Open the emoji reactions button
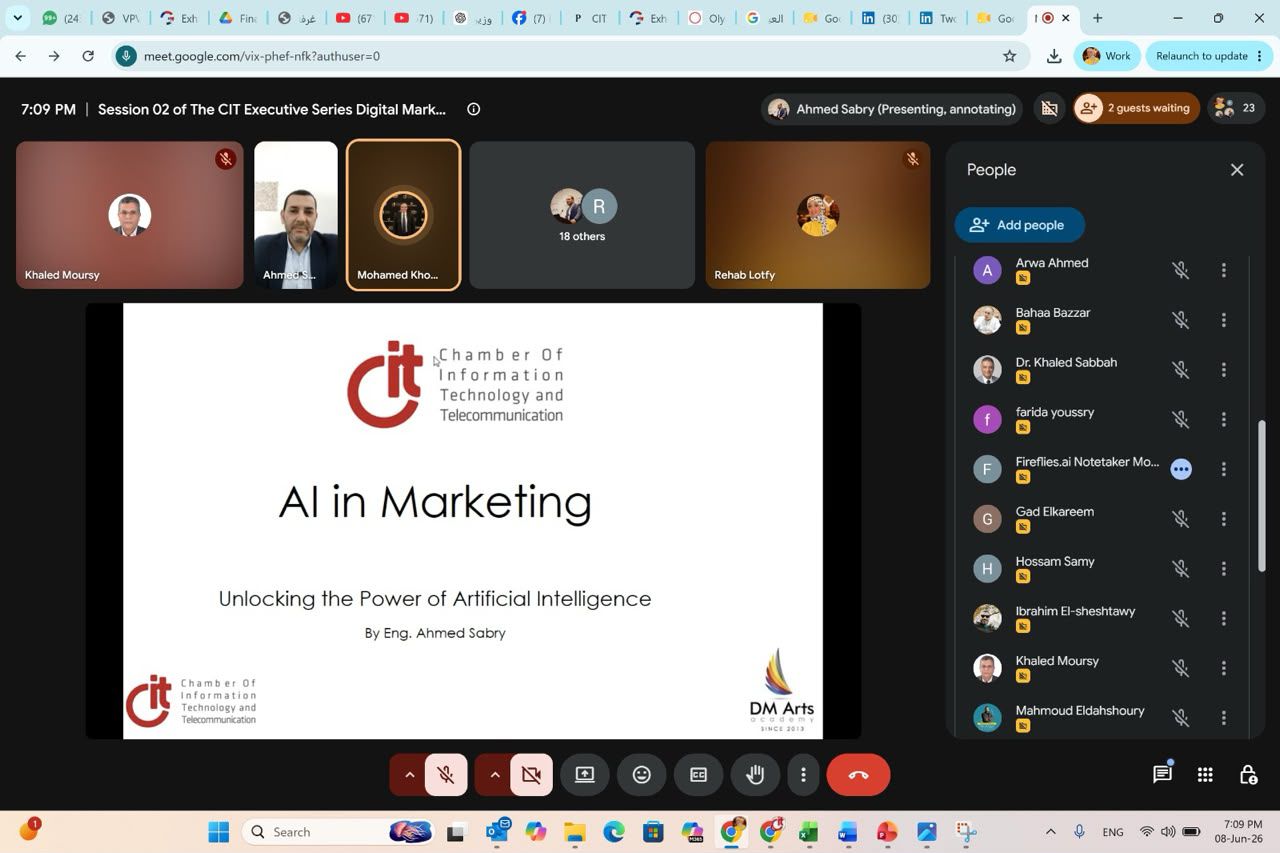1280x853 pixels. tap(642, 775)
